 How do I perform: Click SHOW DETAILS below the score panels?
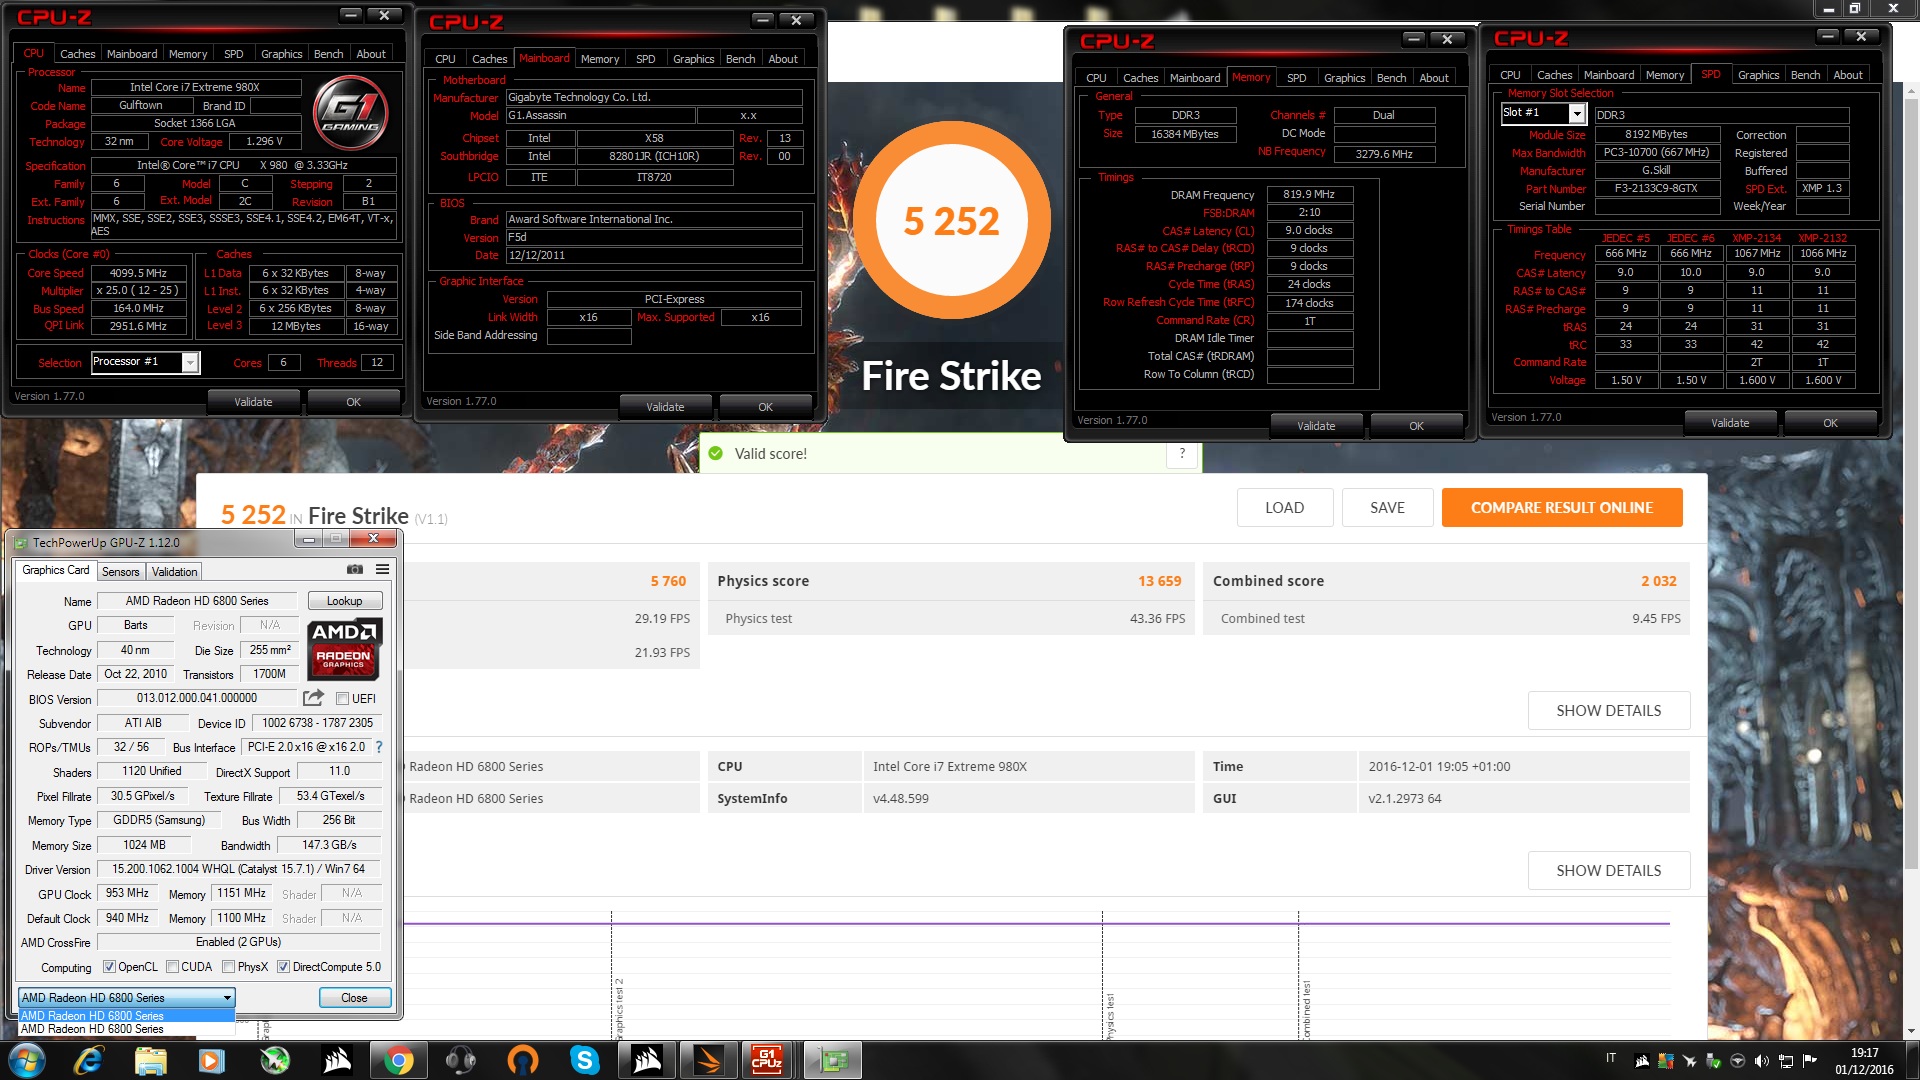[x=1608, y=711]
